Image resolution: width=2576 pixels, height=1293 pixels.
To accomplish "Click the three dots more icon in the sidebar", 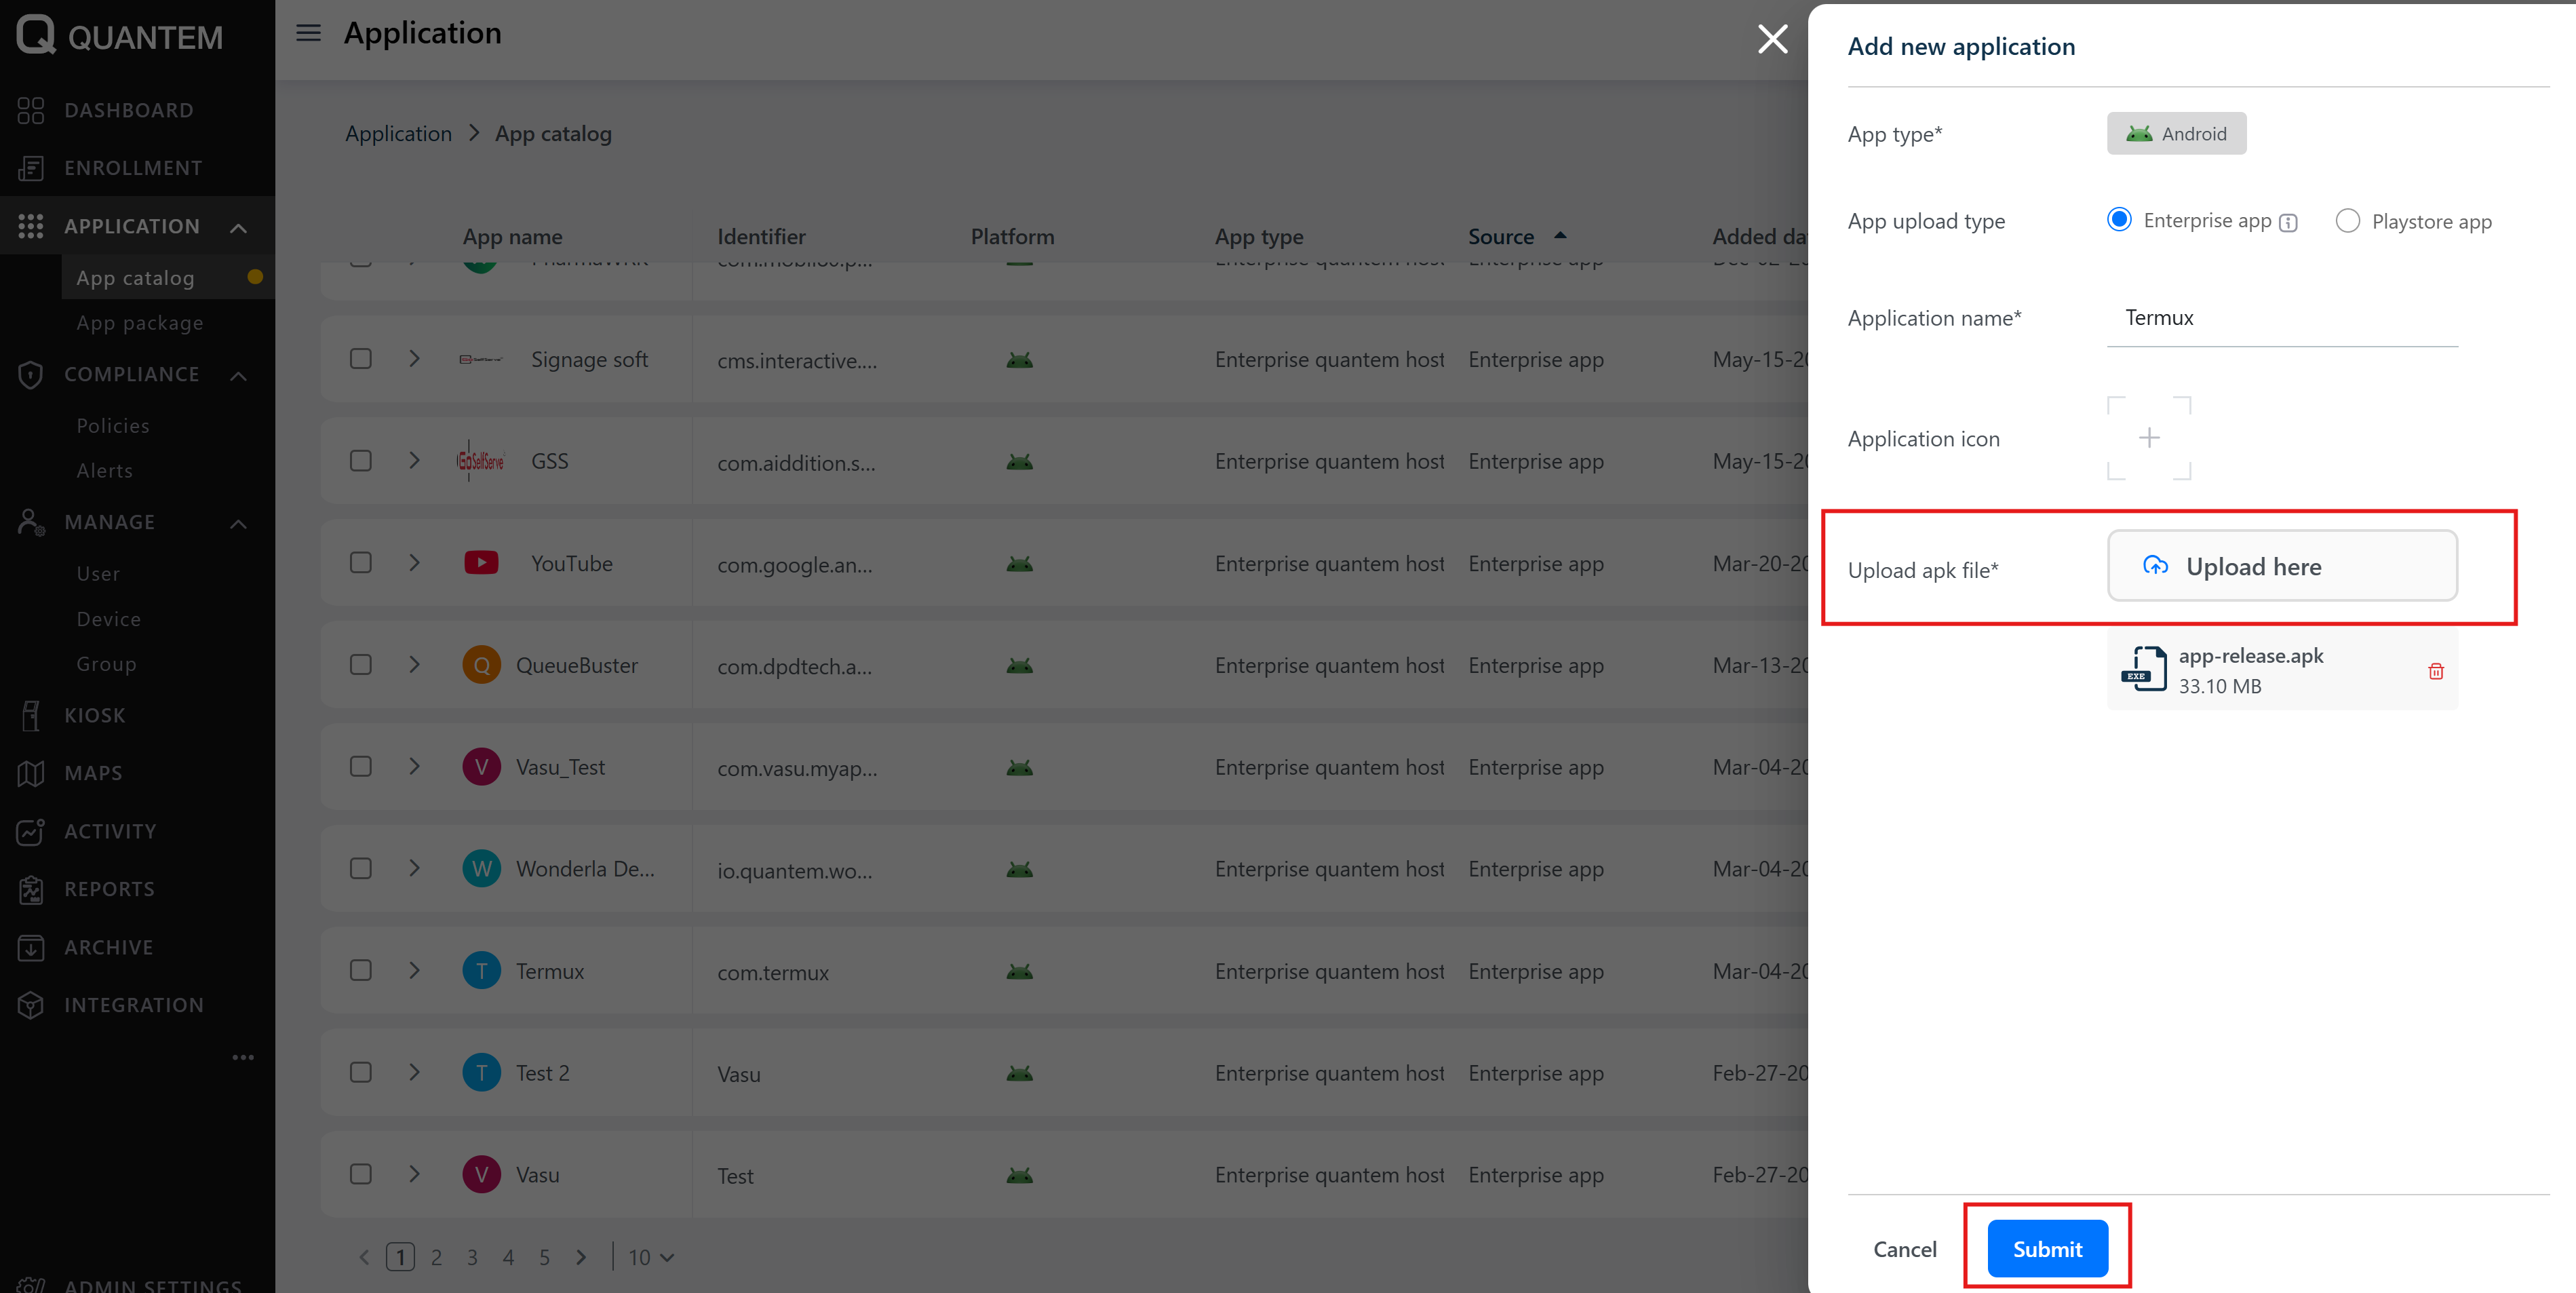I will coord(243,1057).
